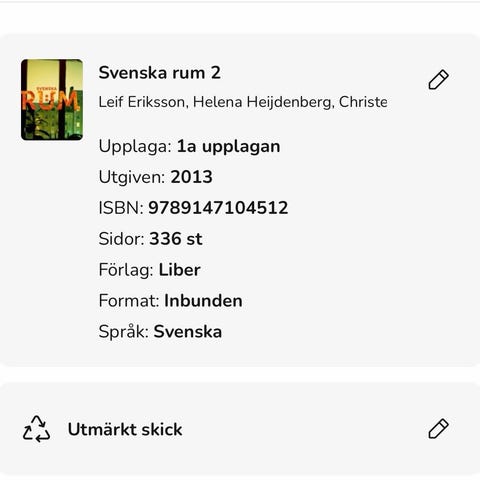This screenshot has width=480, height=480.
Task: Click author name Leif Eriksson
Action: click(144, 102)
